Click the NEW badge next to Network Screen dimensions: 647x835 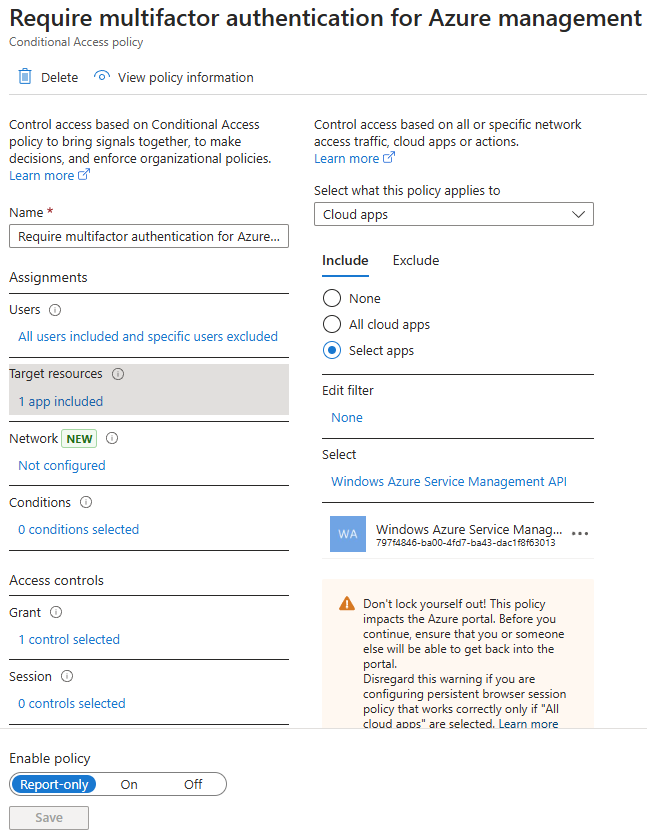tap(79, 439)
